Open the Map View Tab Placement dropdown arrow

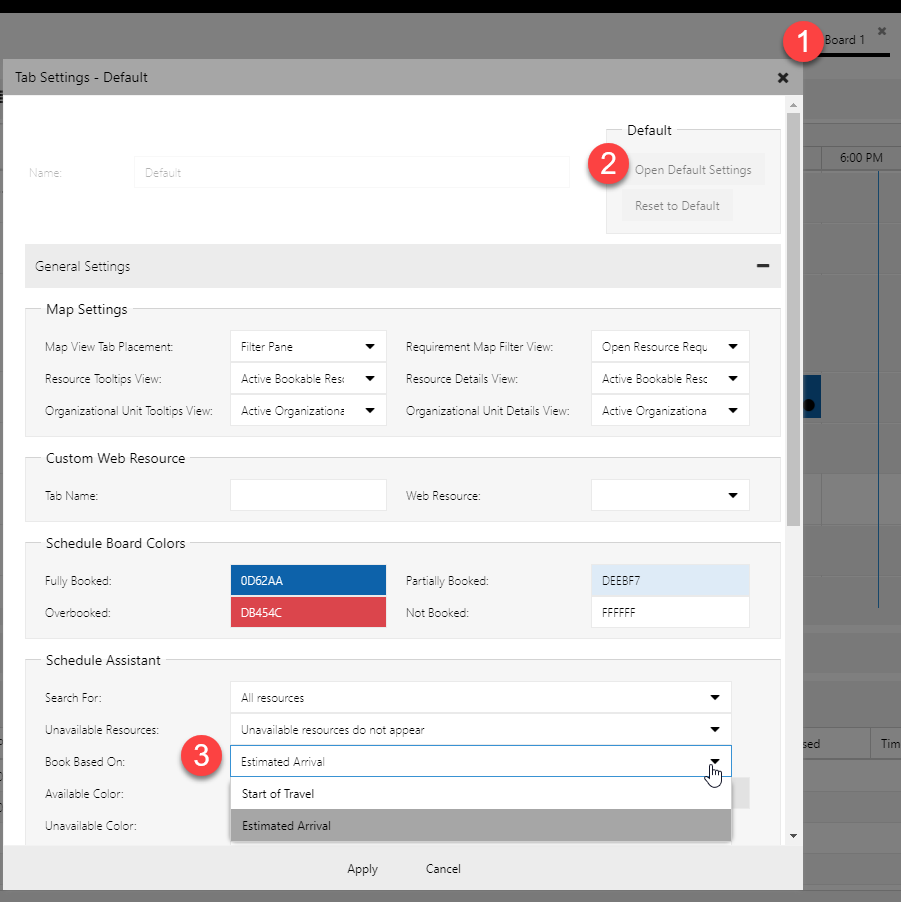pos(372,346)
